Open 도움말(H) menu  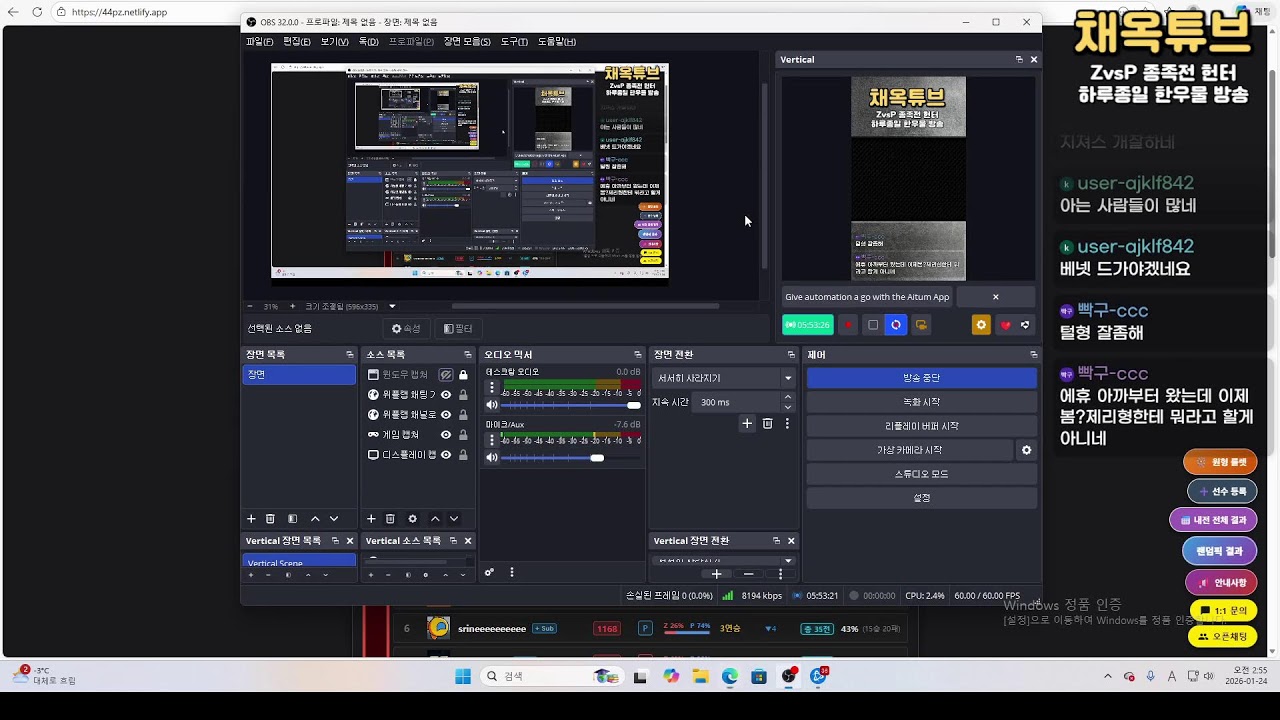click(x=557, y=42)
